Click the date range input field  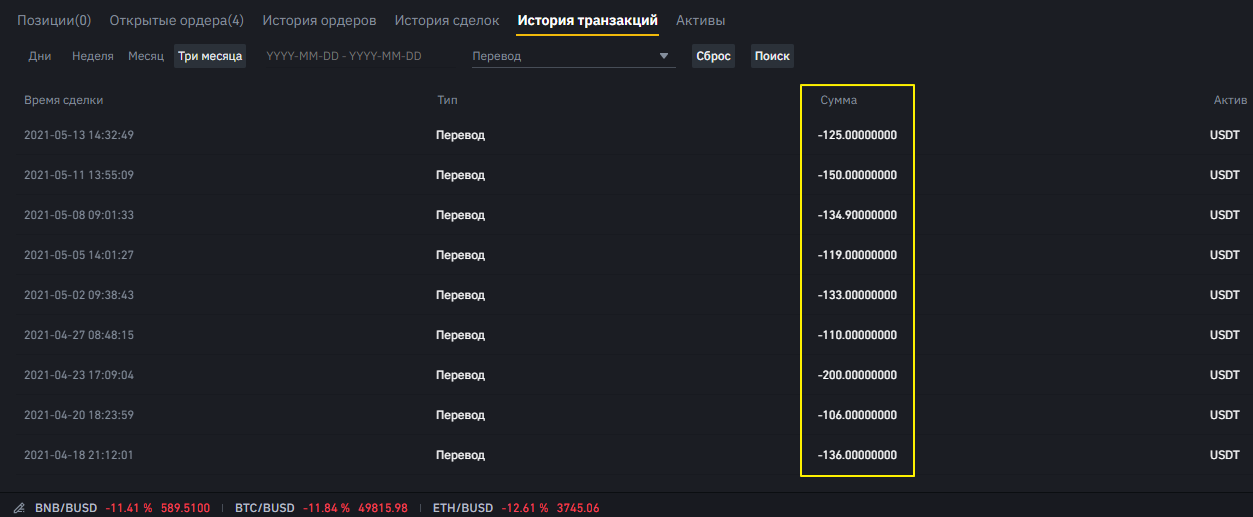click(x=344, y=56)
